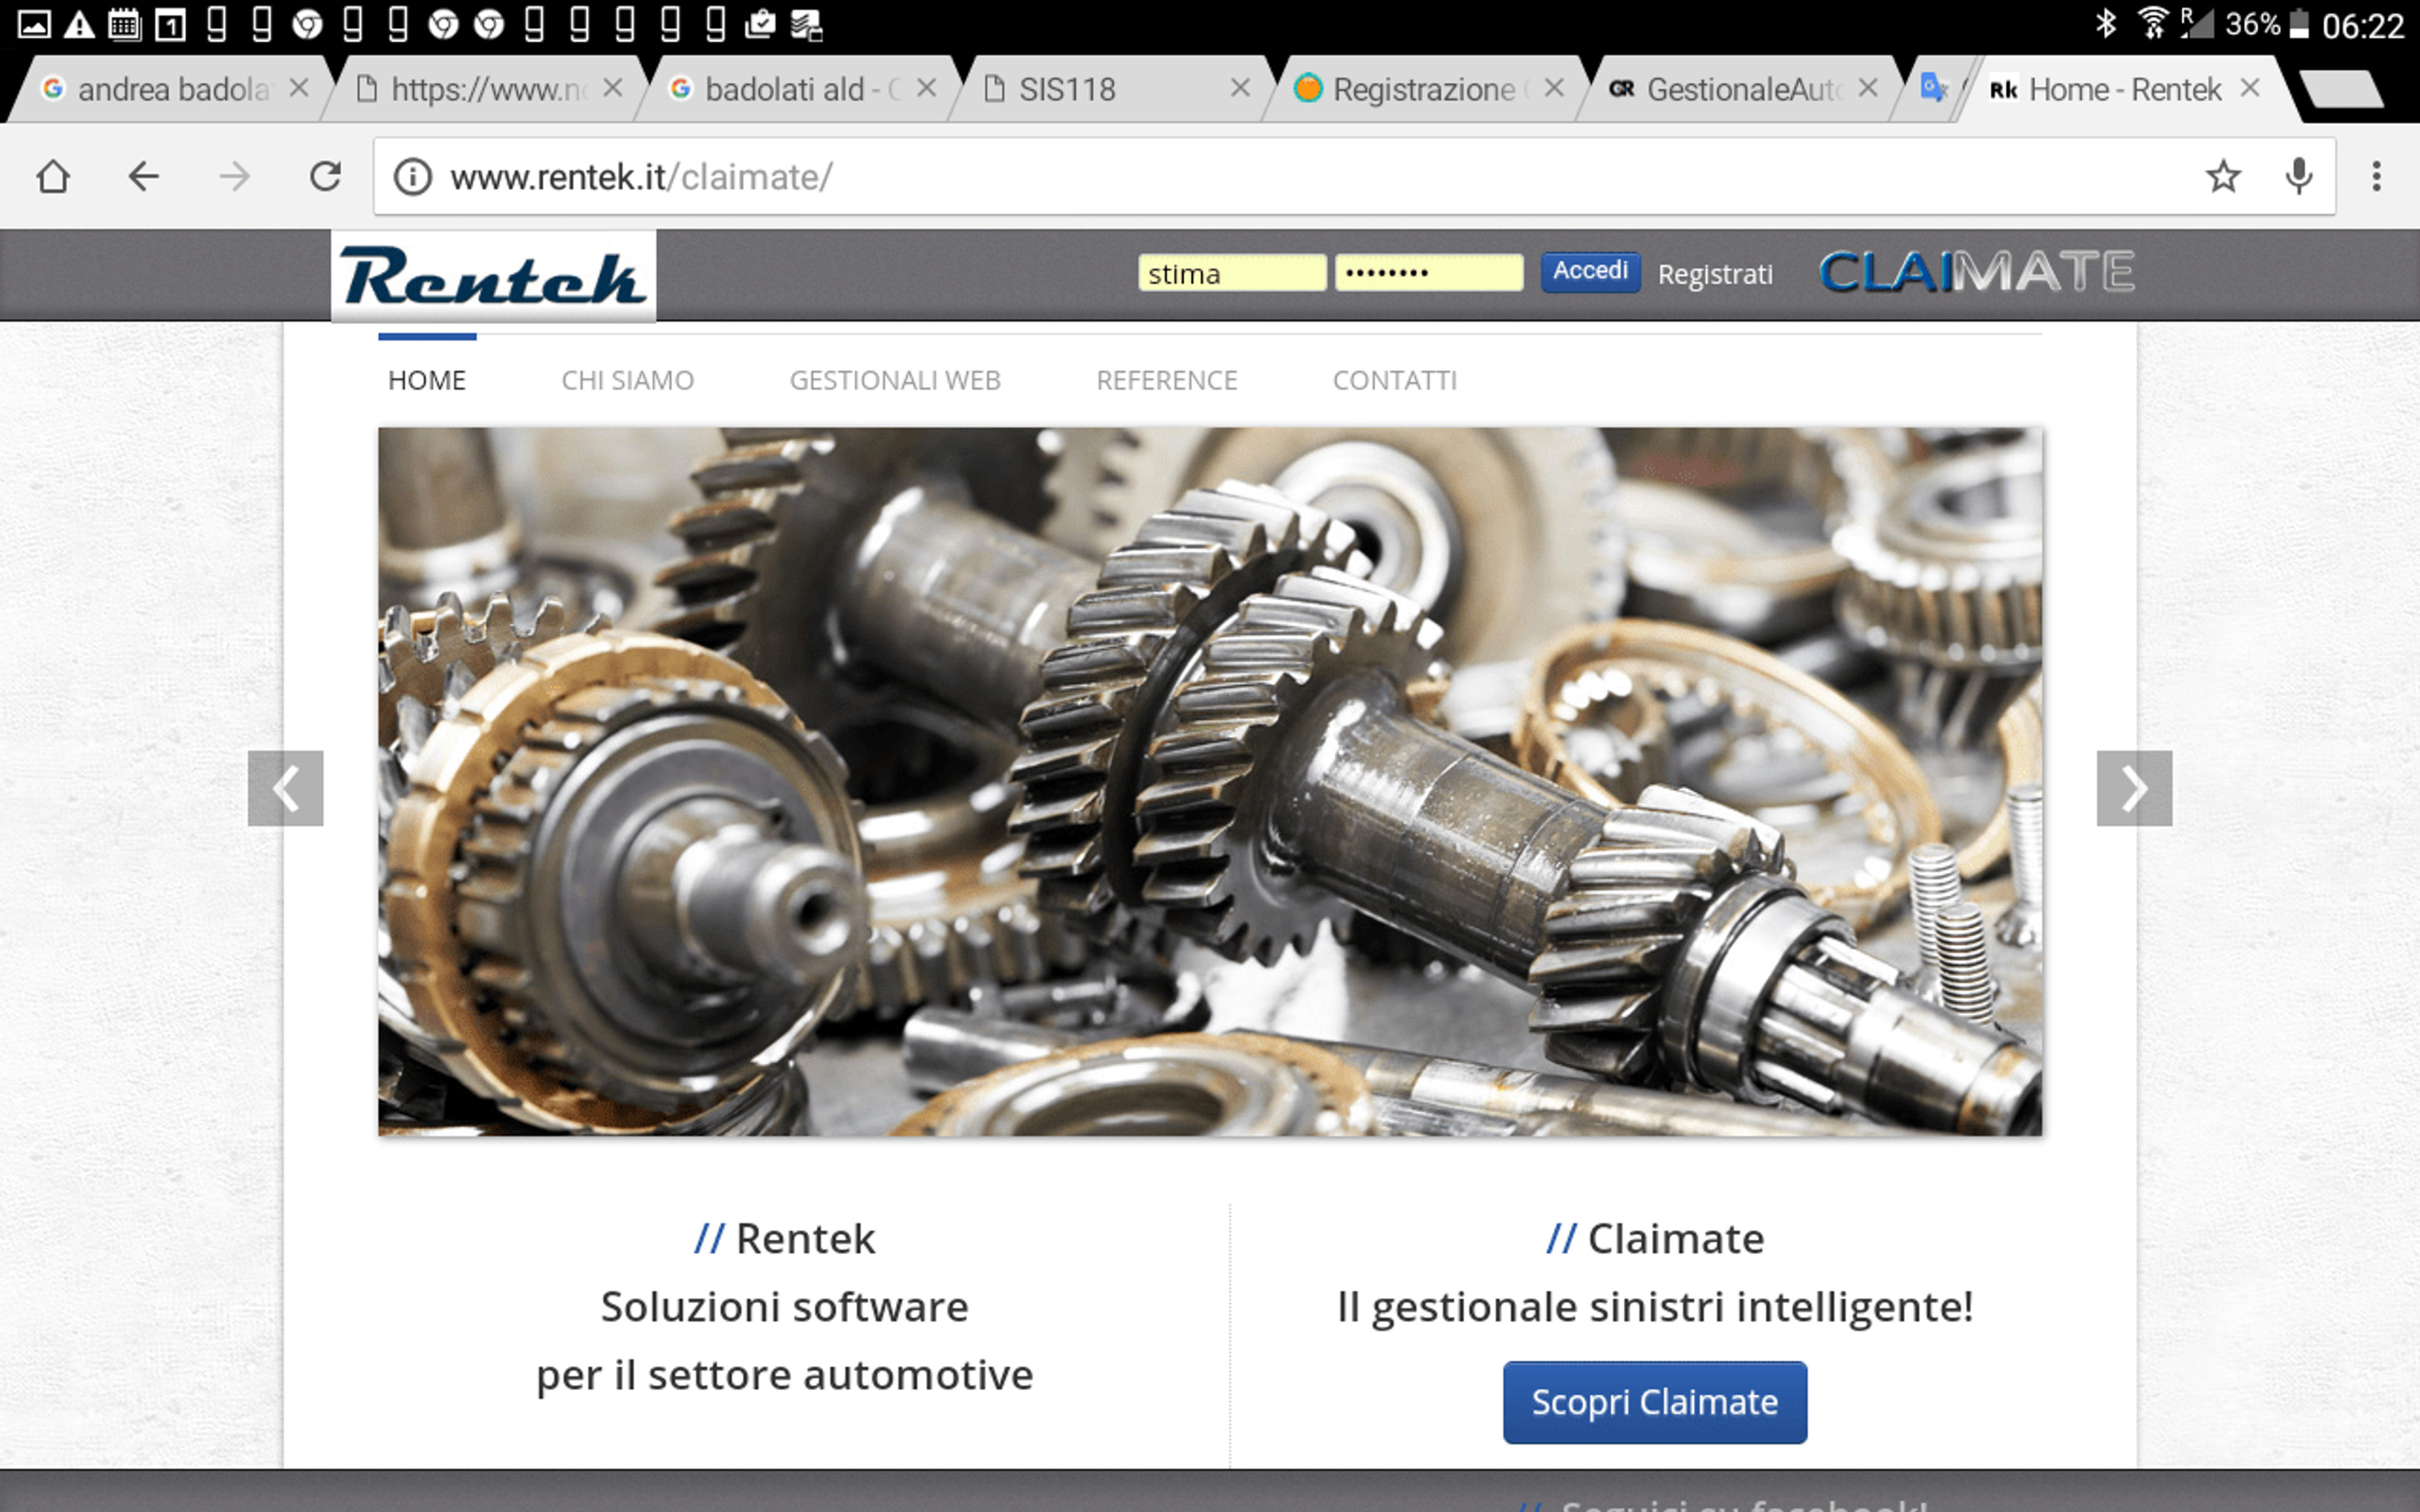
Task: Click the Scopri Claimate button
Action: click(x=1655, y=1402)
